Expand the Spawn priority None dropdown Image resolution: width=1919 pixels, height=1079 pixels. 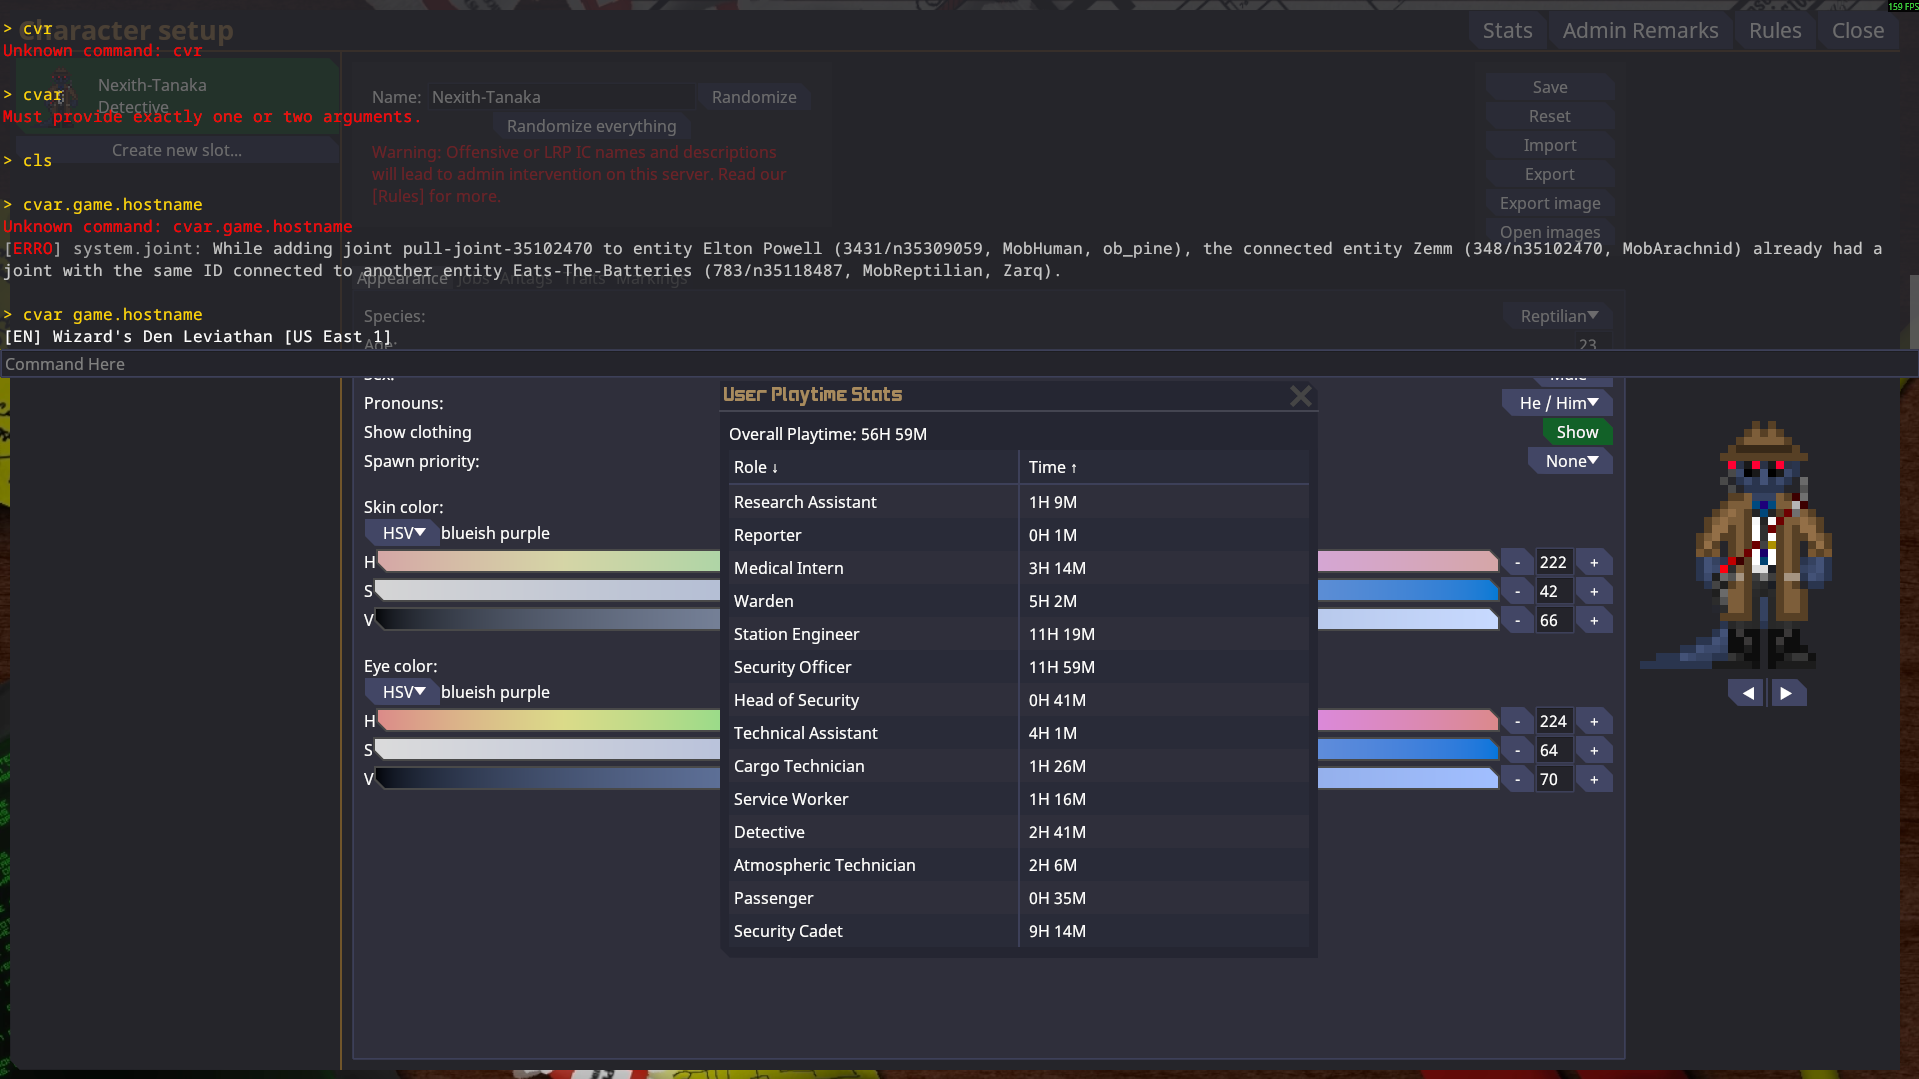[1570, 461]
